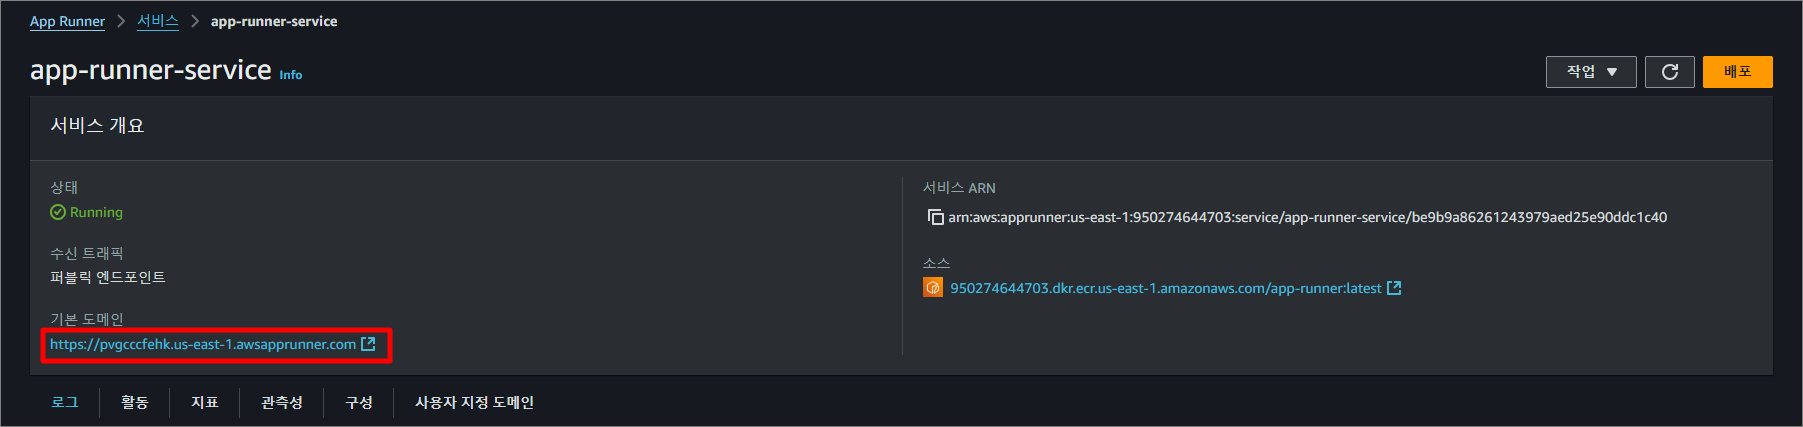Image resolution: width=1803 pixels, height=427 pixels.
Task: Copy the service ARN with copy icon
Action: pos(935,217)
